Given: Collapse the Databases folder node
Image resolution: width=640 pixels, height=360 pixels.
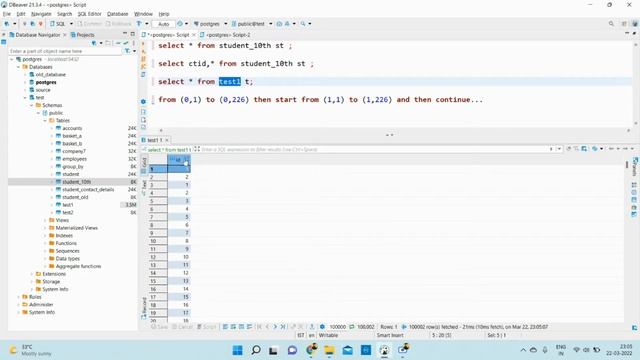Looking at the screenshot, I should pyautogui.click(x=19, y=67).
